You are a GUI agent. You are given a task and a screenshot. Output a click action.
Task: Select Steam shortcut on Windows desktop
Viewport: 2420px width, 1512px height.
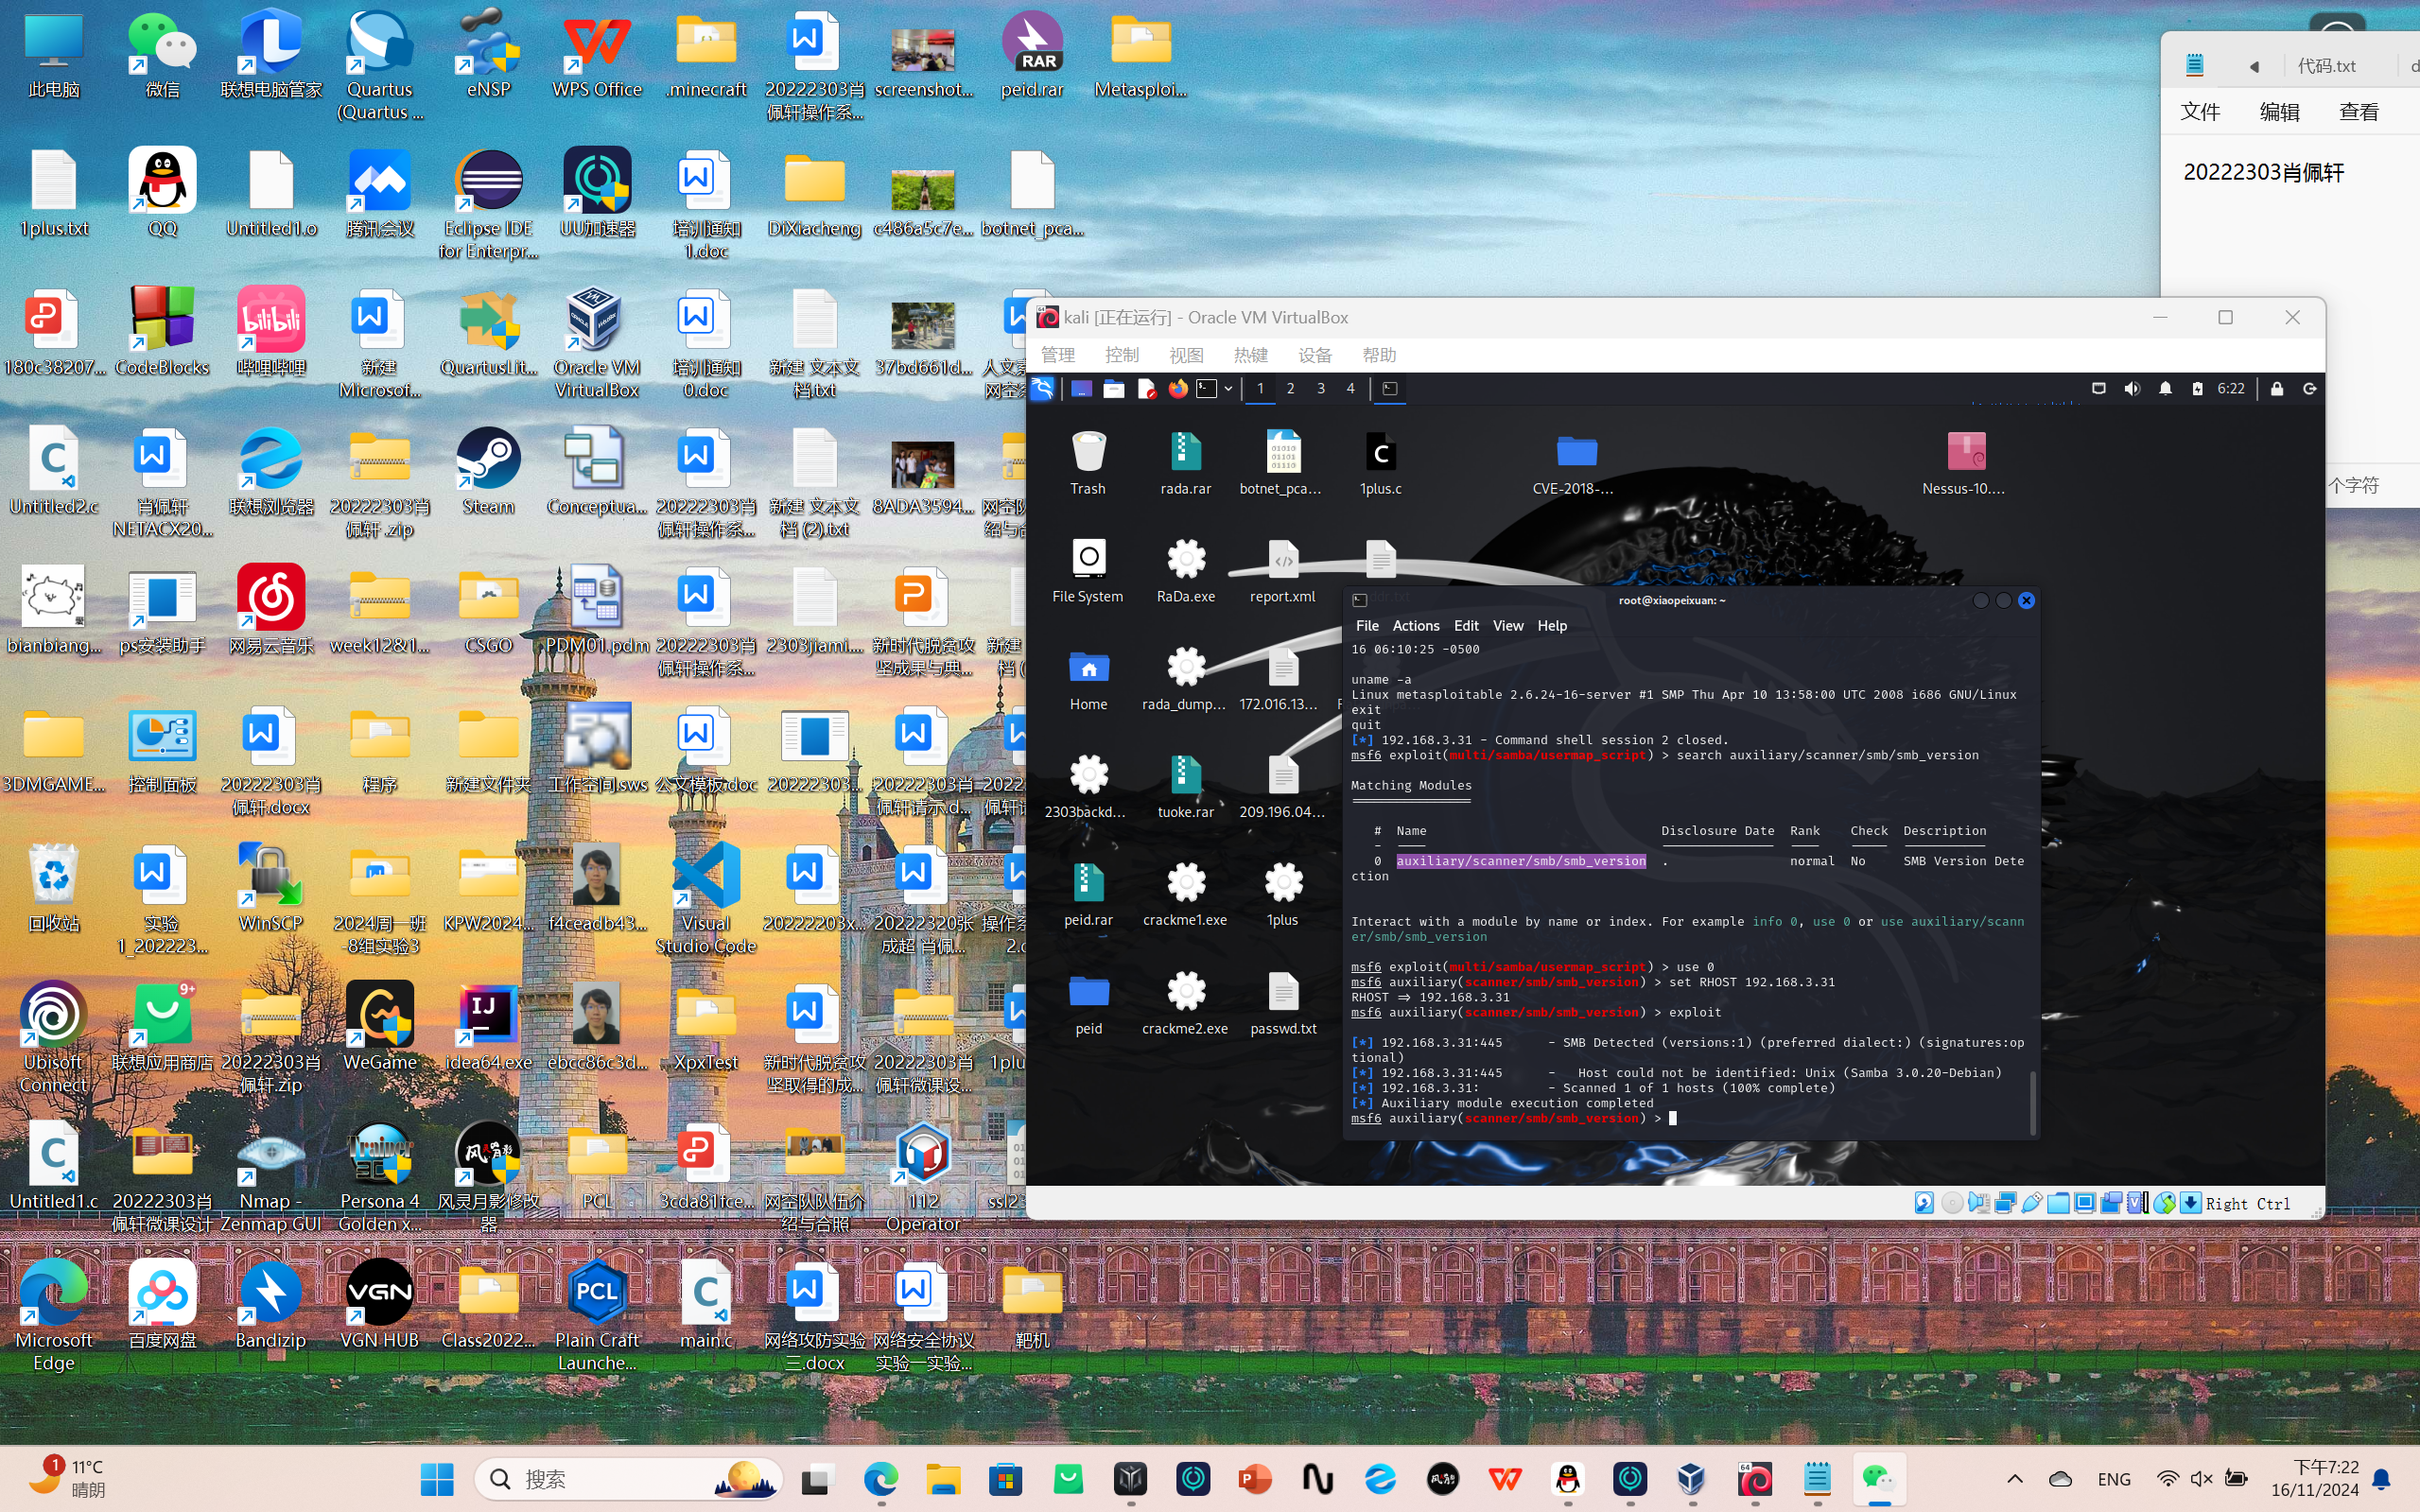tap(488, 472)
